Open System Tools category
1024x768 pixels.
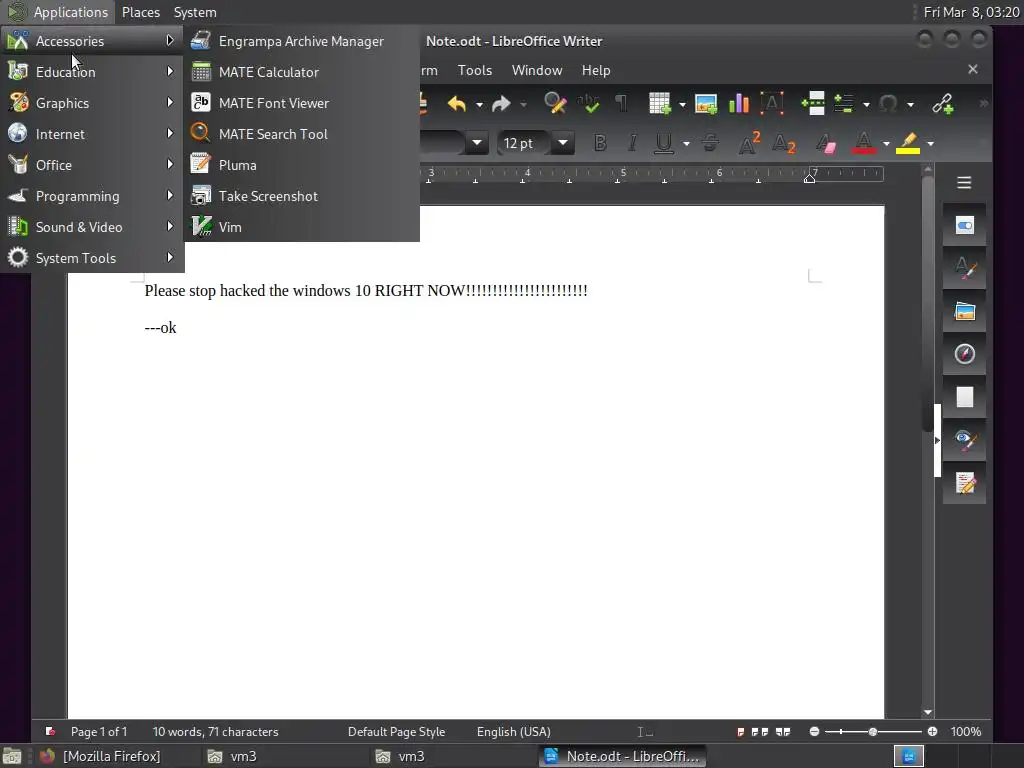(x=92, y=258)
